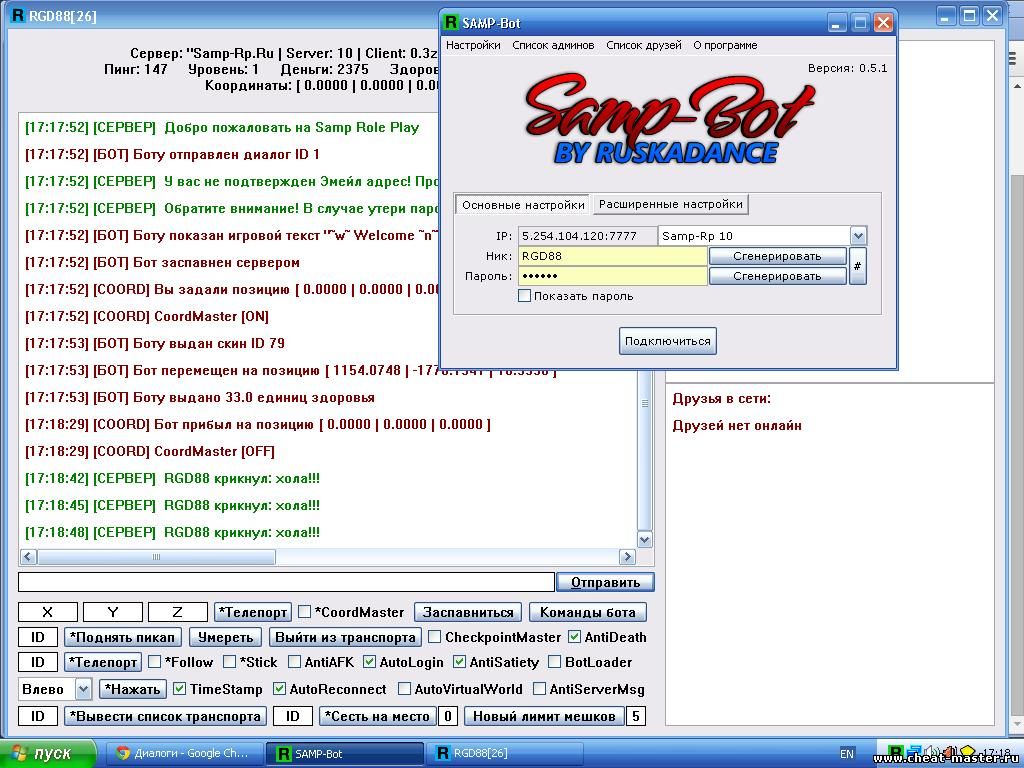Uncheck the AntiSatiety checkbox

point(459,662)
